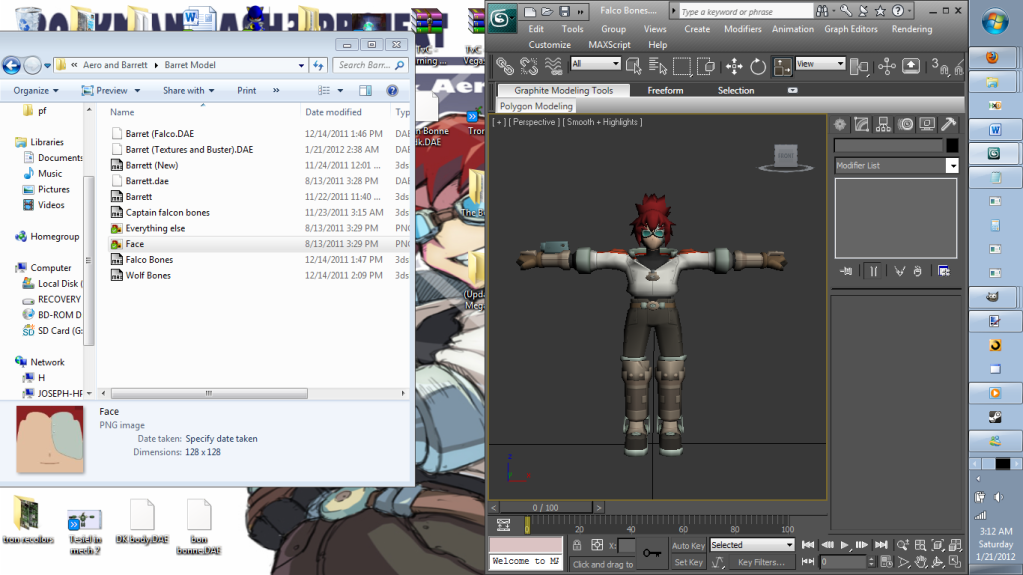Open the Modify command panel tab

(x=861, y=124)
